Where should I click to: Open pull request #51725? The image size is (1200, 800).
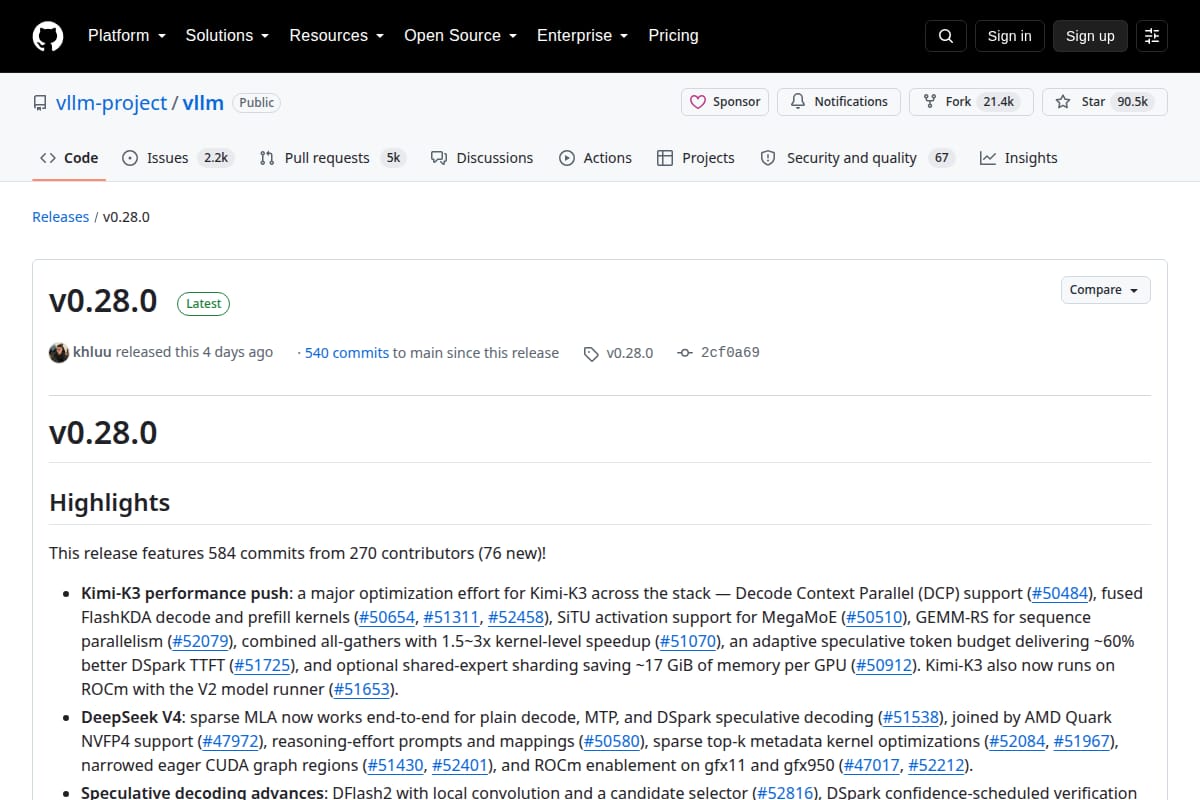click(x=263, y=665)
